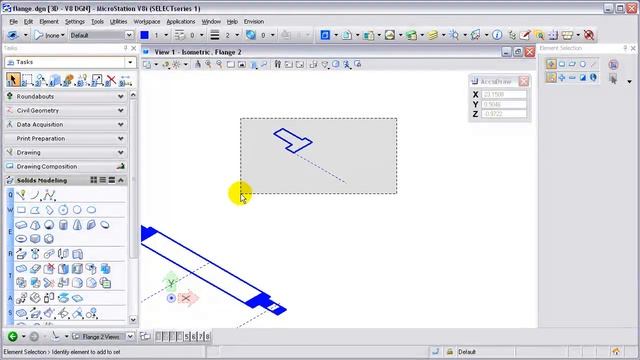Image resolution: width=640 pixels, height=360 pixels.
Task: Select the Place Circle tool in row W
Action: click(77, 210)
